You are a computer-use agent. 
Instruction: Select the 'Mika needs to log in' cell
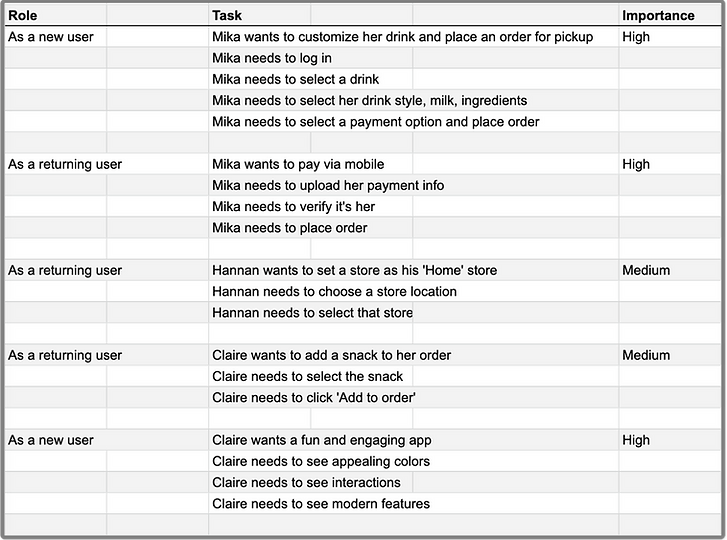[x=272, y=58]
